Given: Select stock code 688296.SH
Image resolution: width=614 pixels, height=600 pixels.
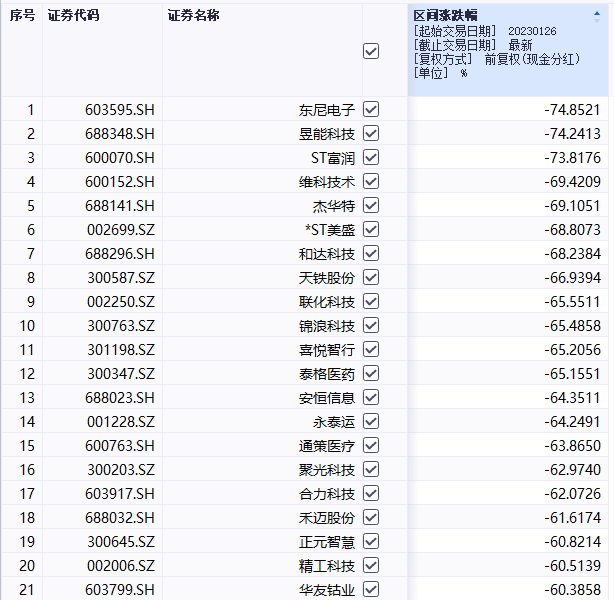Looking at the screenshot, I should pos(120,254).
